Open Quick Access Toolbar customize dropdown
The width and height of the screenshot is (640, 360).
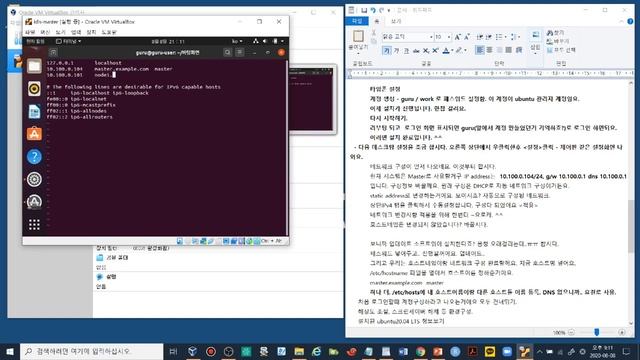(389, 10)
